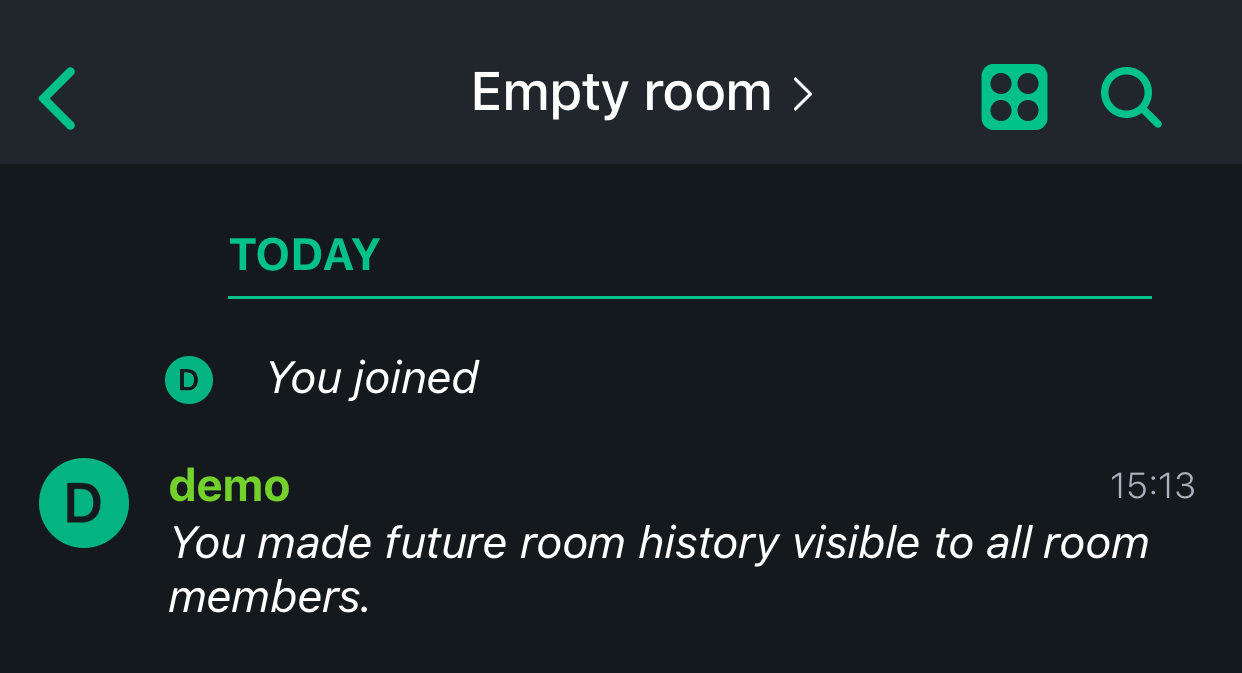This screenshot has height=673, width=1242.
Task: Click the green divider line under TODAY
Action: pos(690,297)
